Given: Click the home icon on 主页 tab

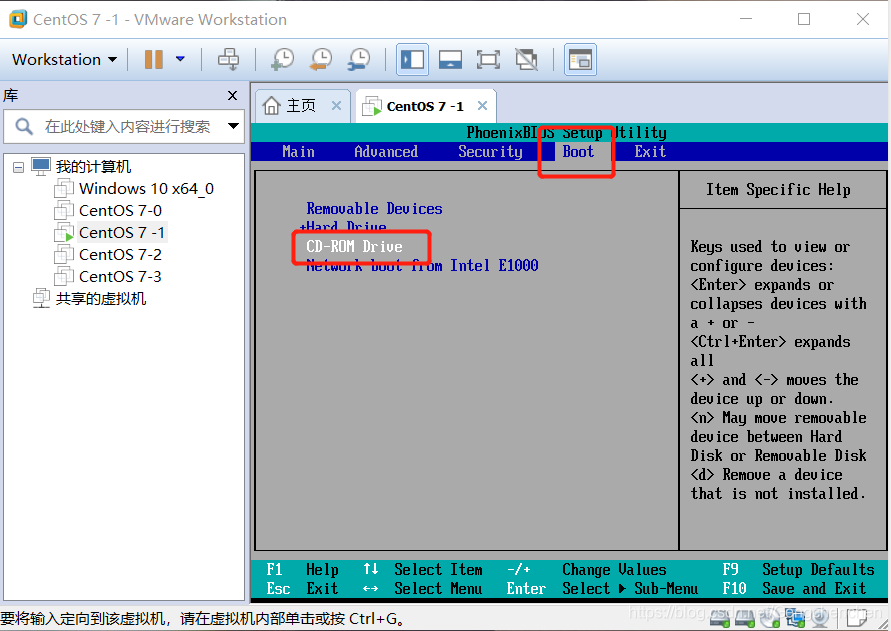Looking at the screenshot, I should point(272,105).
